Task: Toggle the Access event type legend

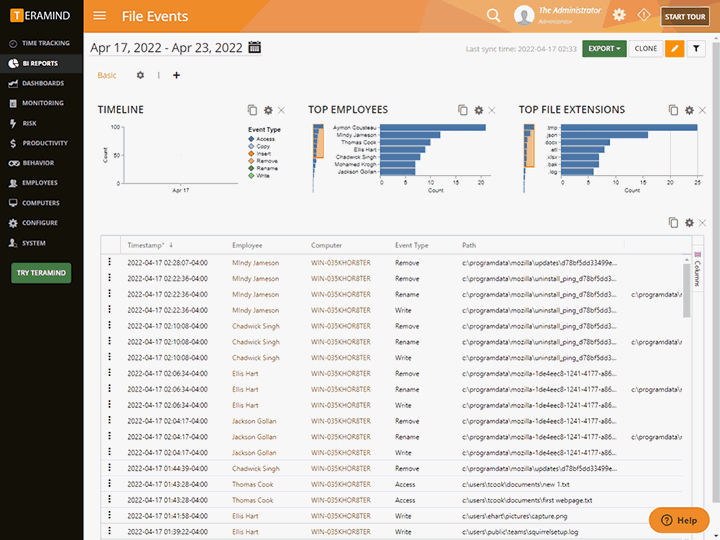Action: click(x=266, y=139)
